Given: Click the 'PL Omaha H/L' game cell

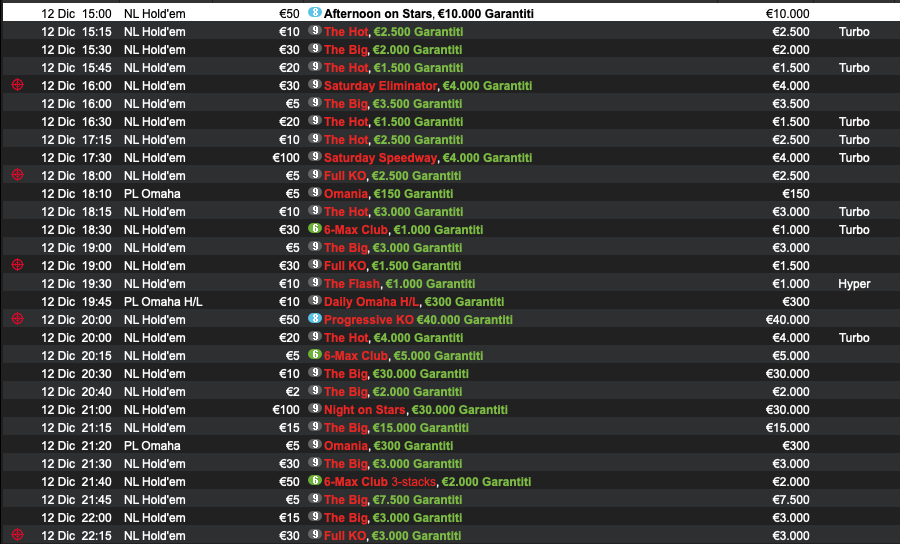Looking at the screenshot, I should [x=163, y=301].
